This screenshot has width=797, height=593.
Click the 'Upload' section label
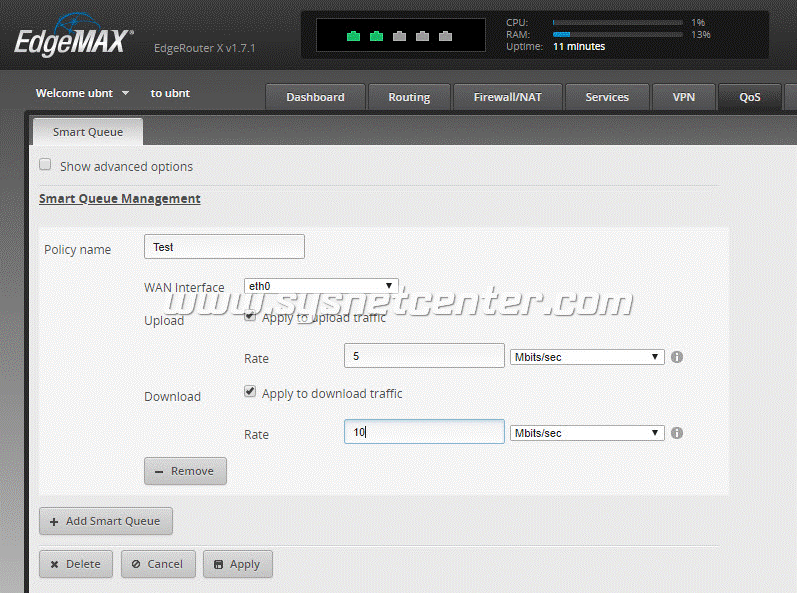tap(164, 321)
